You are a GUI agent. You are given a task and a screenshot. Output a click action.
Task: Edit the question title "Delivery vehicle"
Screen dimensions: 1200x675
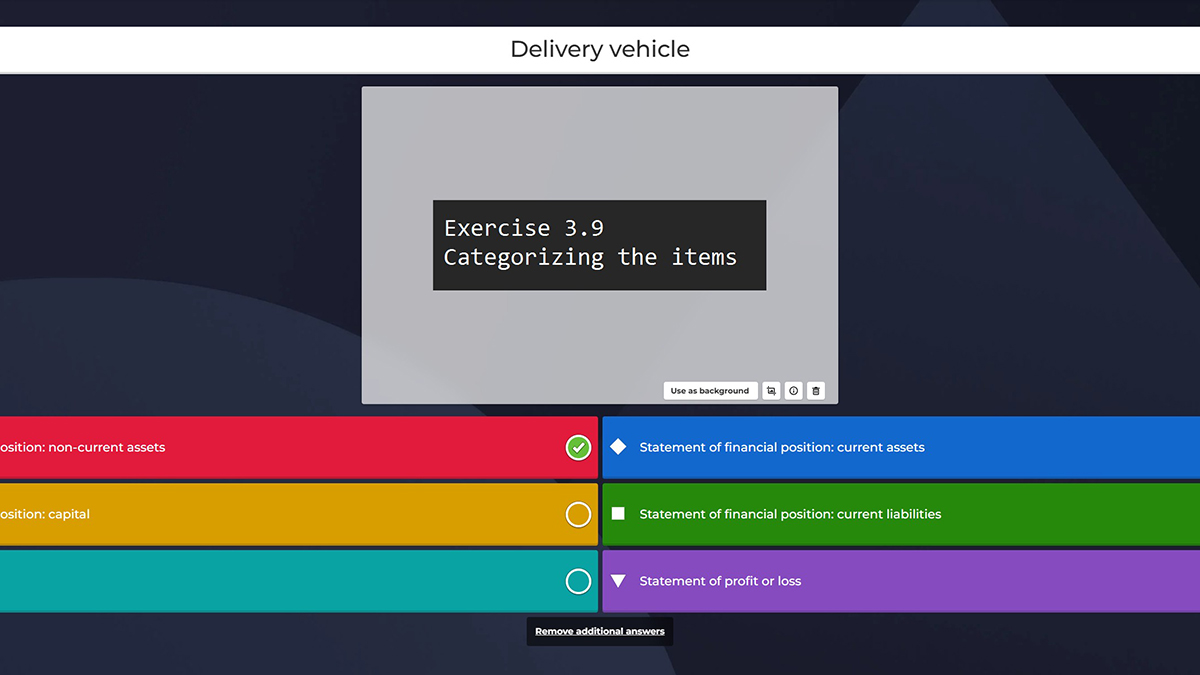coord(600,49)
